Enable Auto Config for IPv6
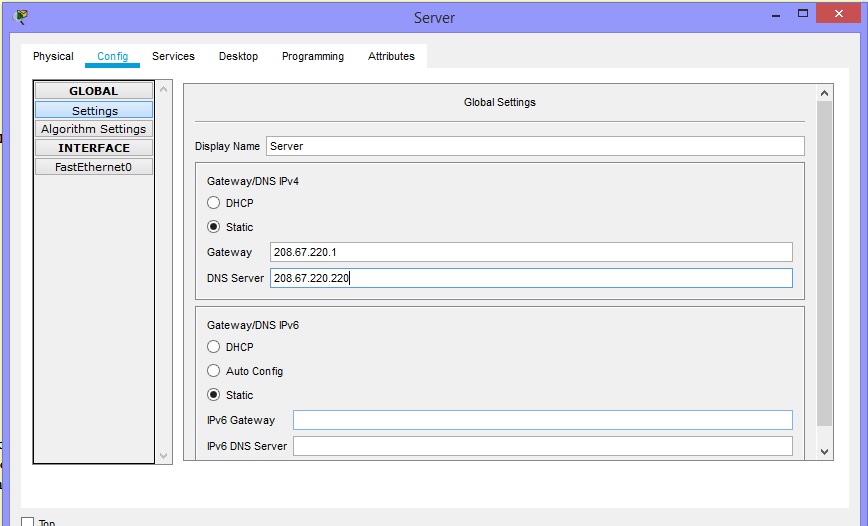The height and width of the screenshot is (526, 868). pyautogui.click(x=214, y=371)
